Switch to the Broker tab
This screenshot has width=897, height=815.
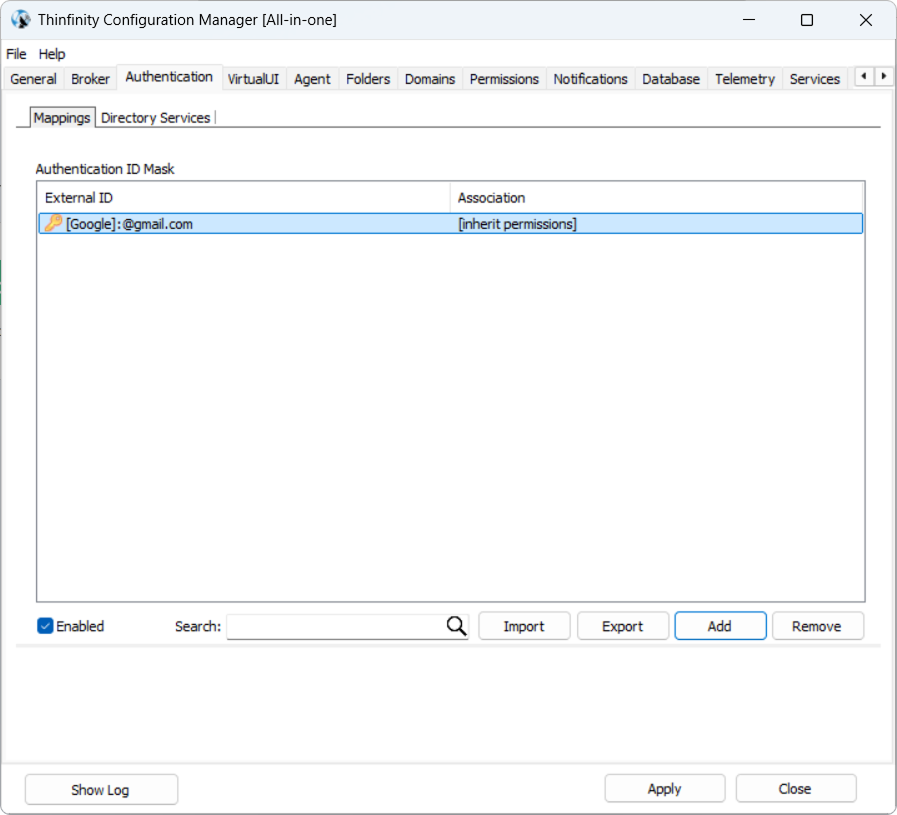point(90,79)
